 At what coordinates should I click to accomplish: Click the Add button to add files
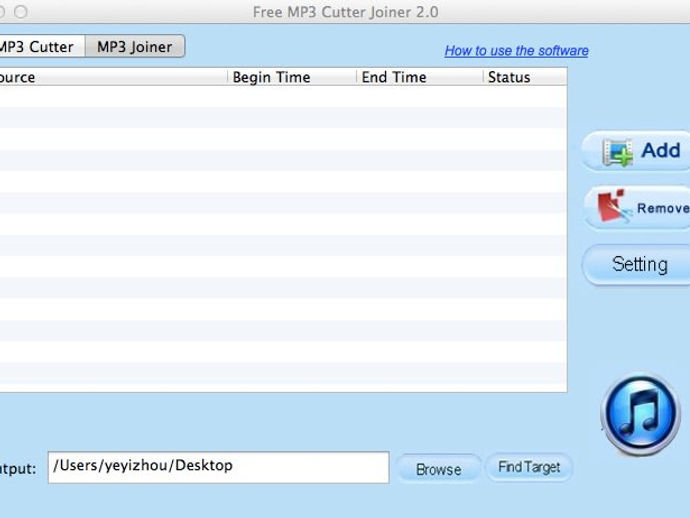click(x=636, y=151)
